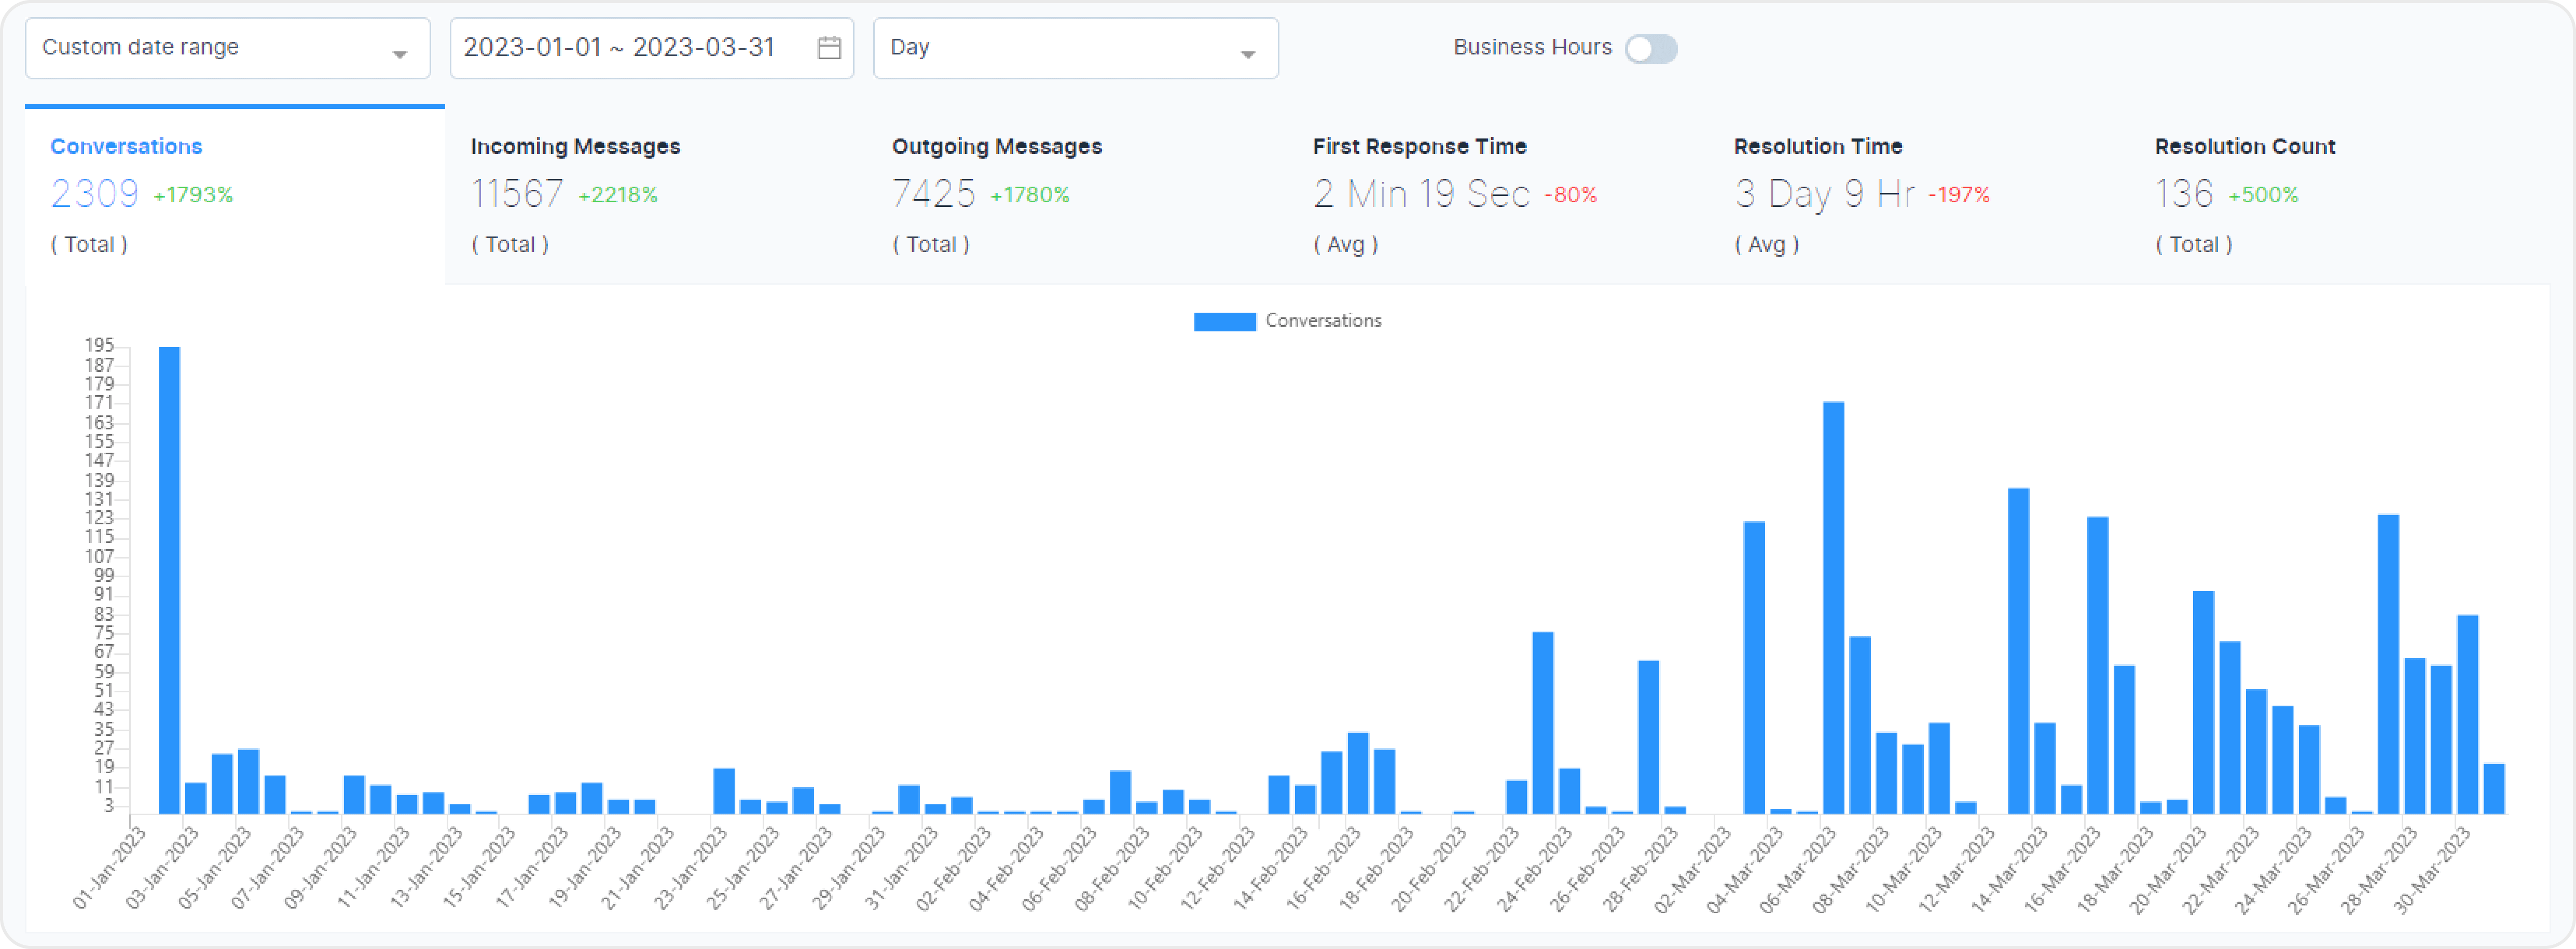Click the tallest bar on 02-Jan-2023
Viewport: 2576px width, 949px height.
[x=169, y=580]
